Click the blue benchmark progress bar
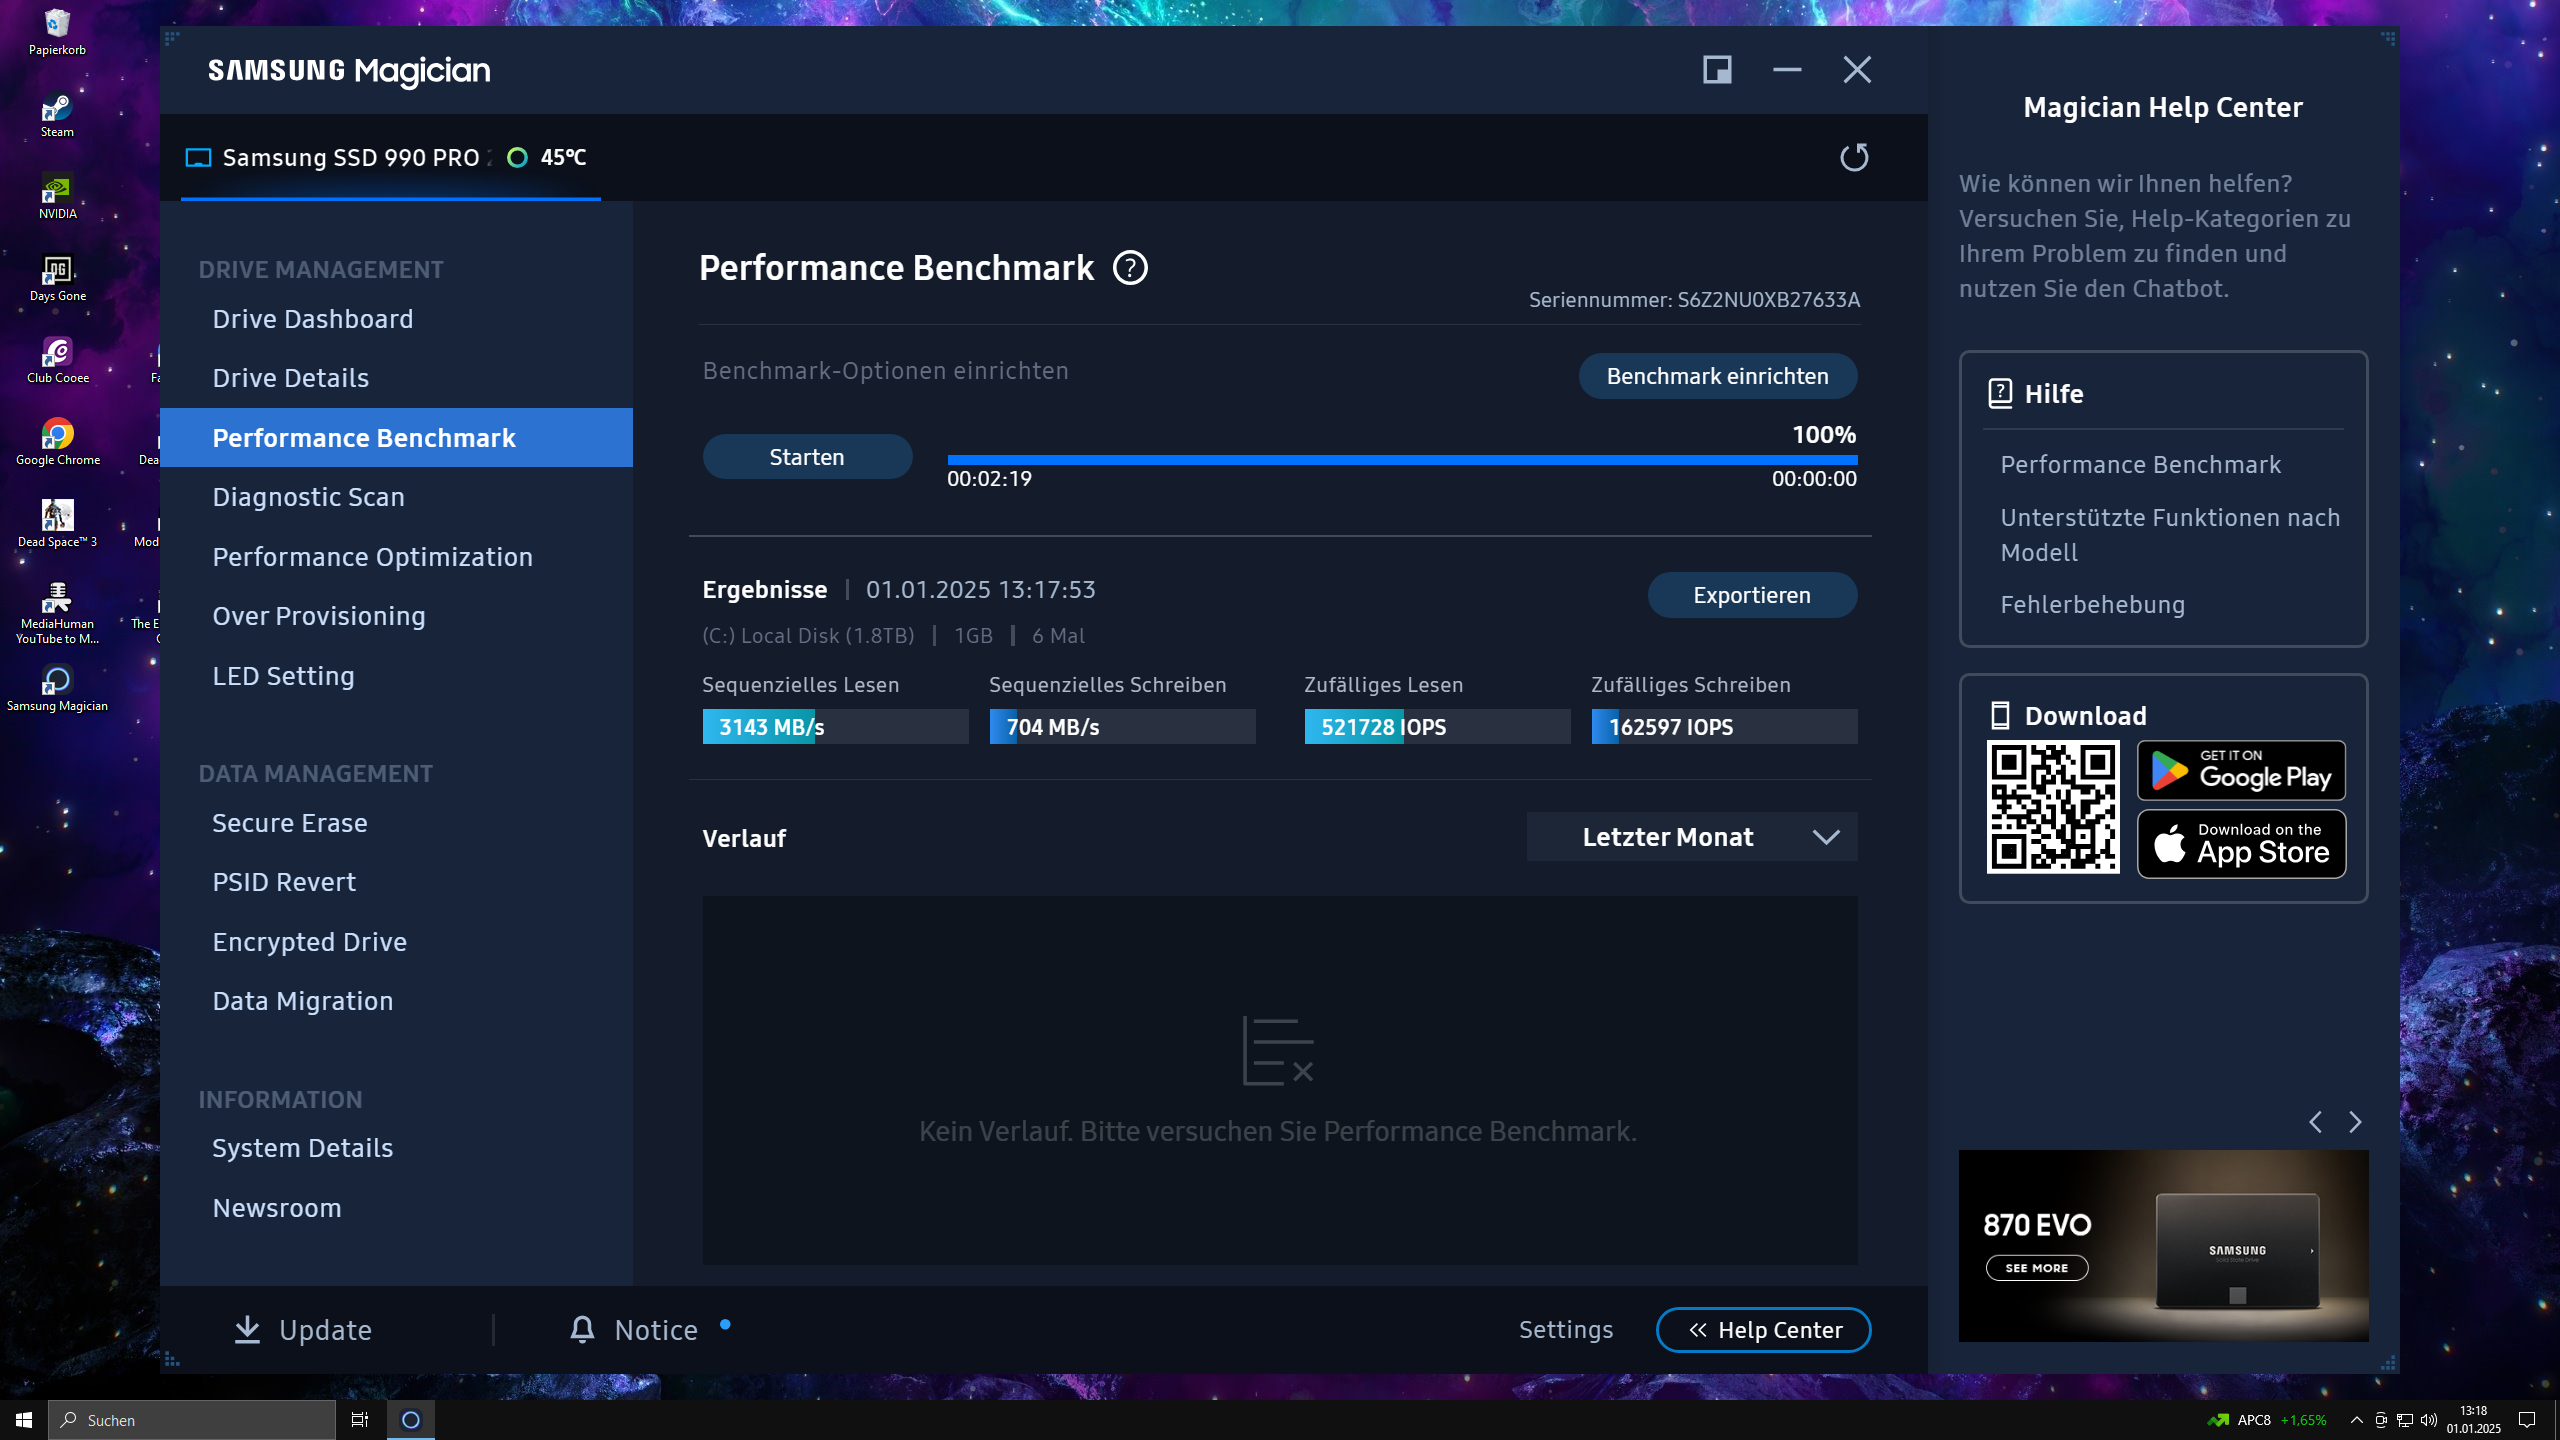The width and height of the screenshot is (2560, 1440). click(1400, 460)
